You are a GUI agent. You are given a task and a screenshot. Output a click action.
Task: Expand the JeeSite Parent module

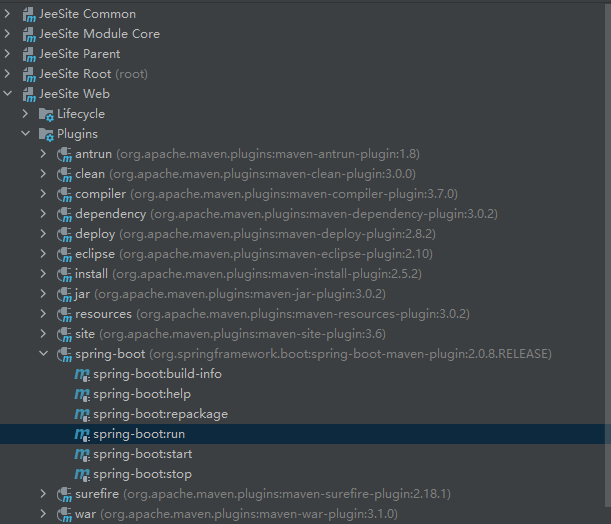7,54
